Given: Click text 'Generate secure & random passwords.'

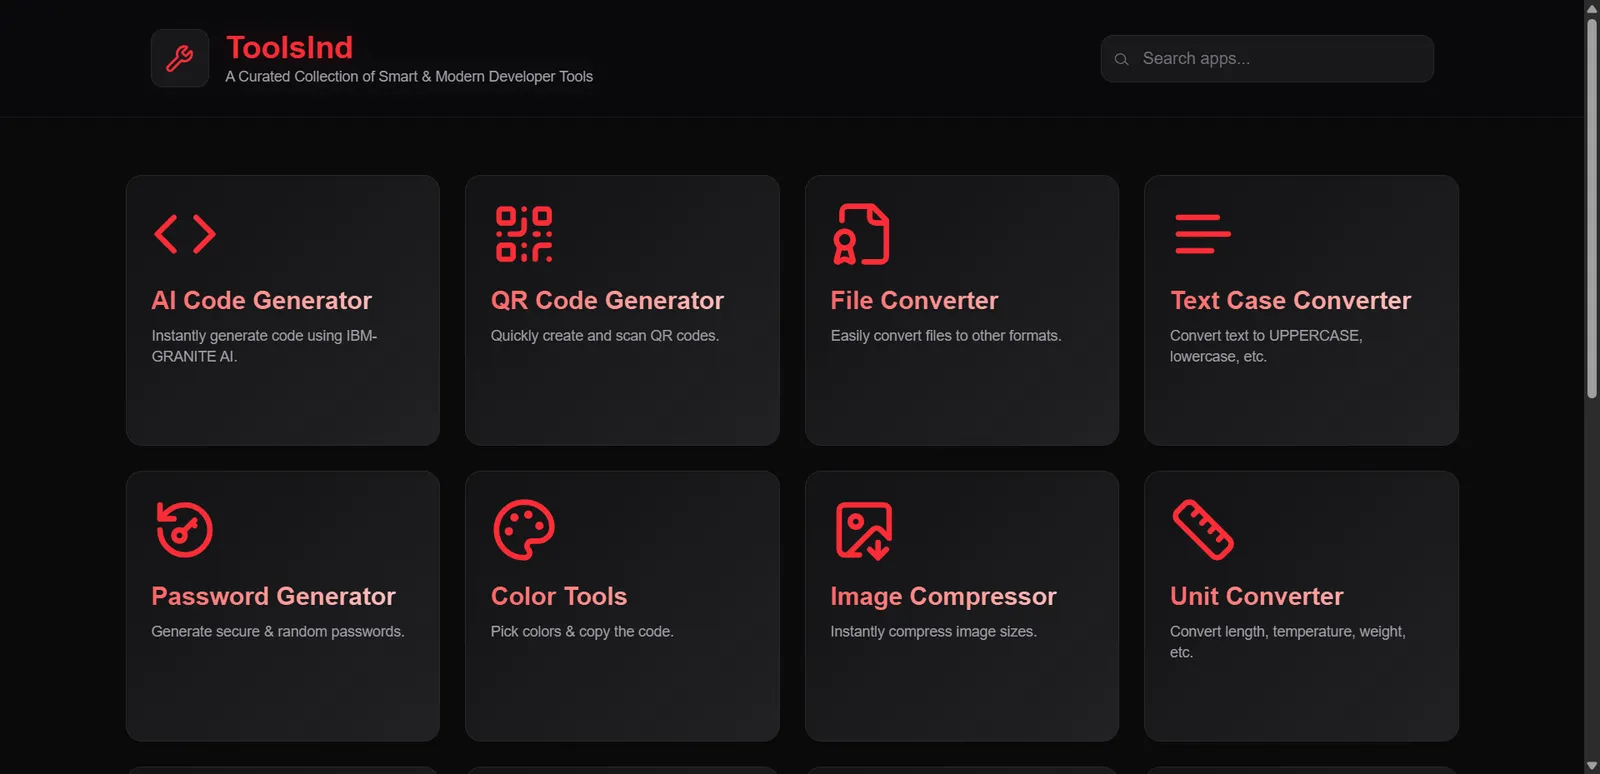Looking at the screenshot, I should (x=278, y=632).
